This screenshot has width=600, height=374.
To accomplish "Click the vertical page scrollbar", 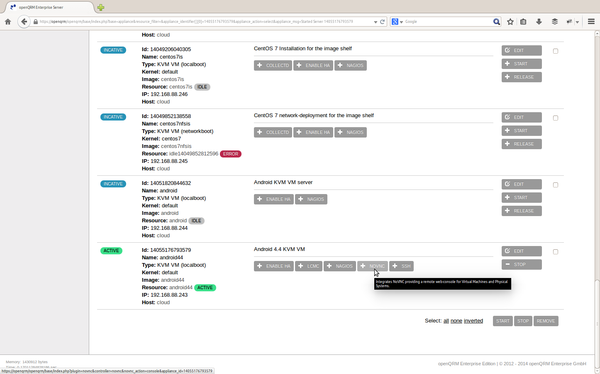I will click(597, 191).
